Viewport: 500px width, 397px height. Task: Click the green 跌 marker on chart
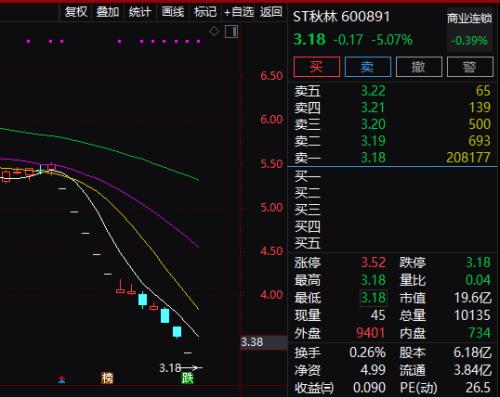click(187, 378)
